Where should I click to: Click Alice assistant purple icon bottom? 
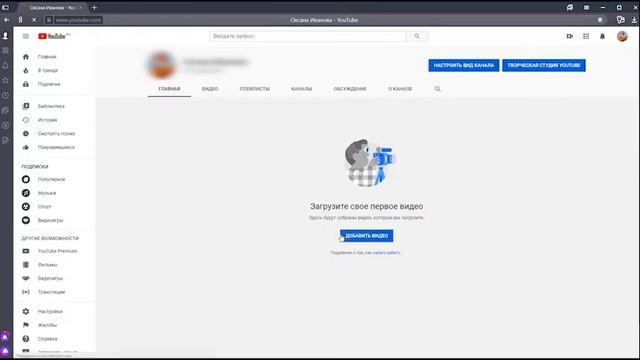pos(5,351)
